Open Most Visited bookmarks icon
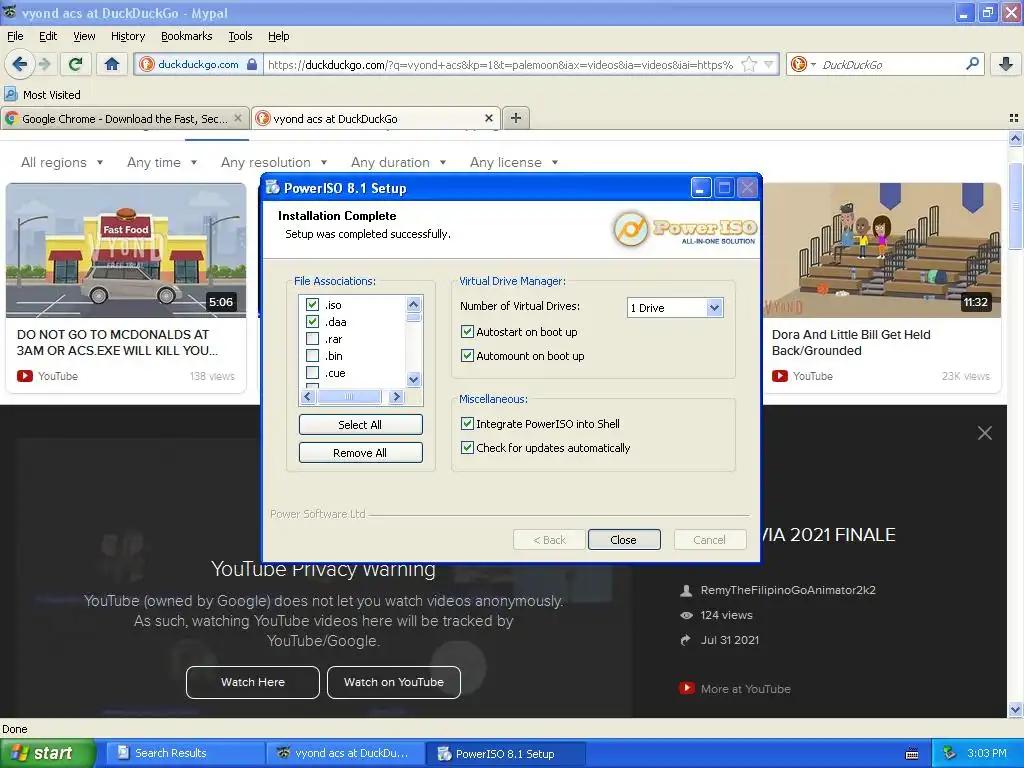Screen dimensions: 1024x768 coord(10,95)
